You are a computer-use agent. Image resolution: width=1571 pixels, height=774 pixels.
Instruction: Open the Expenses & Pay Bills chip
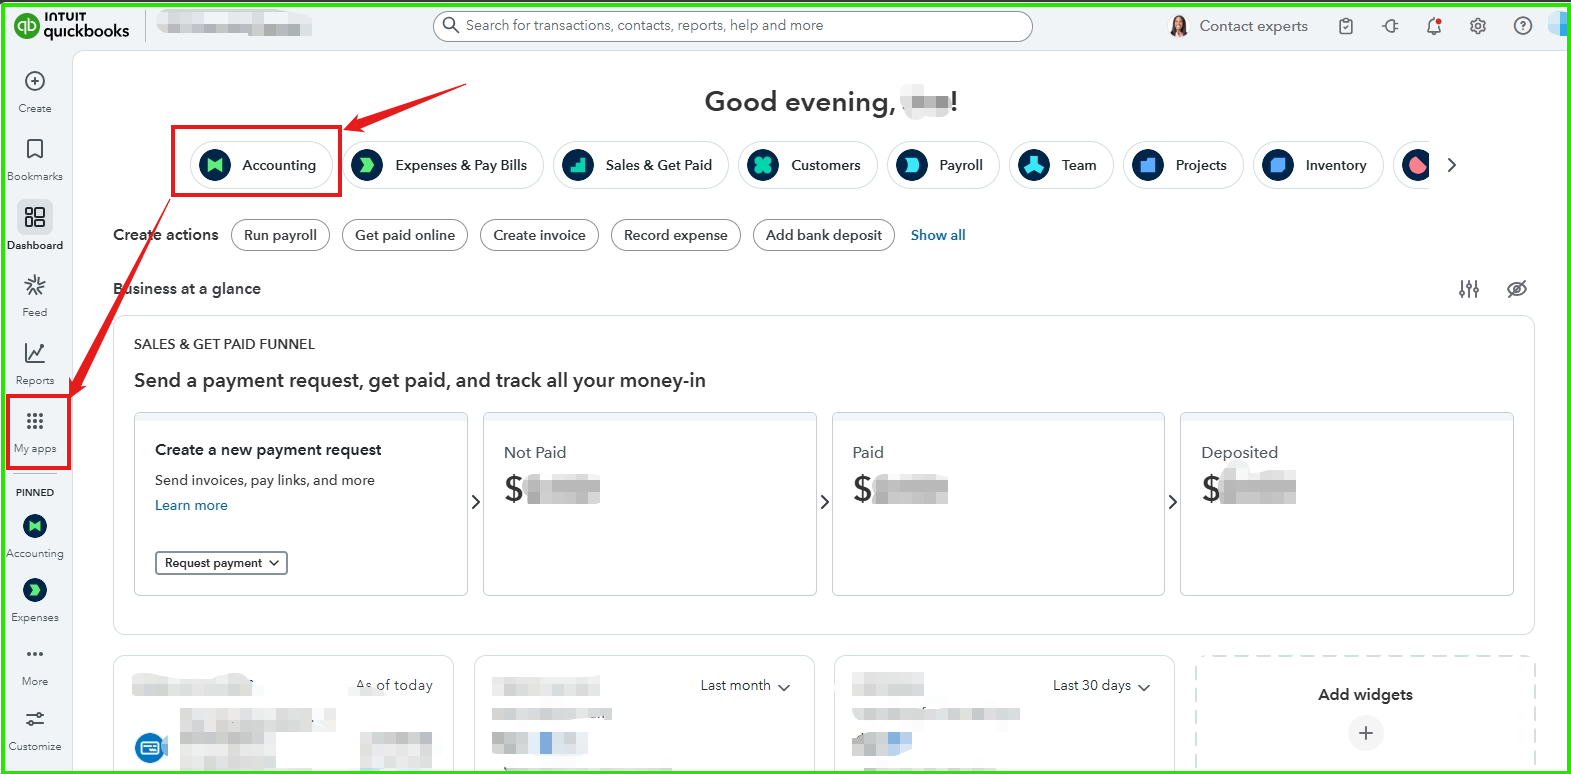click(444, 165)
